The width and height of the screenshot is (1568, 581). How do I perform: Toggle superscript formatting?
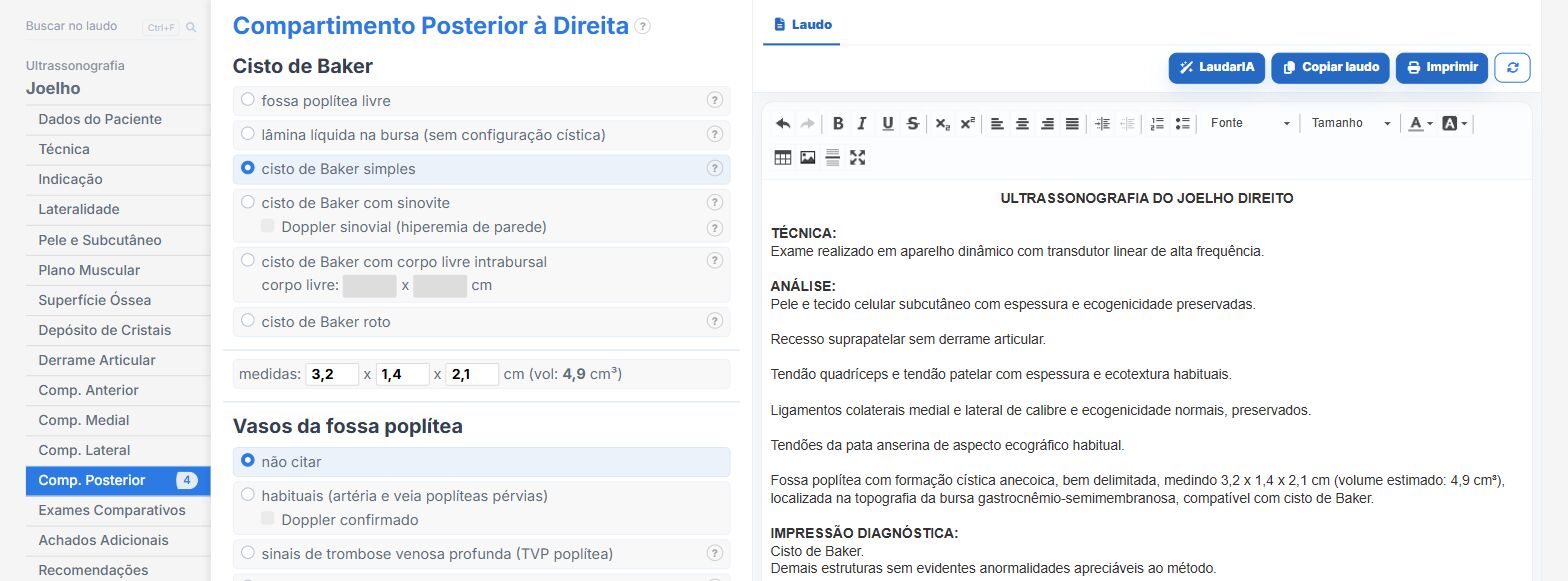968,124
